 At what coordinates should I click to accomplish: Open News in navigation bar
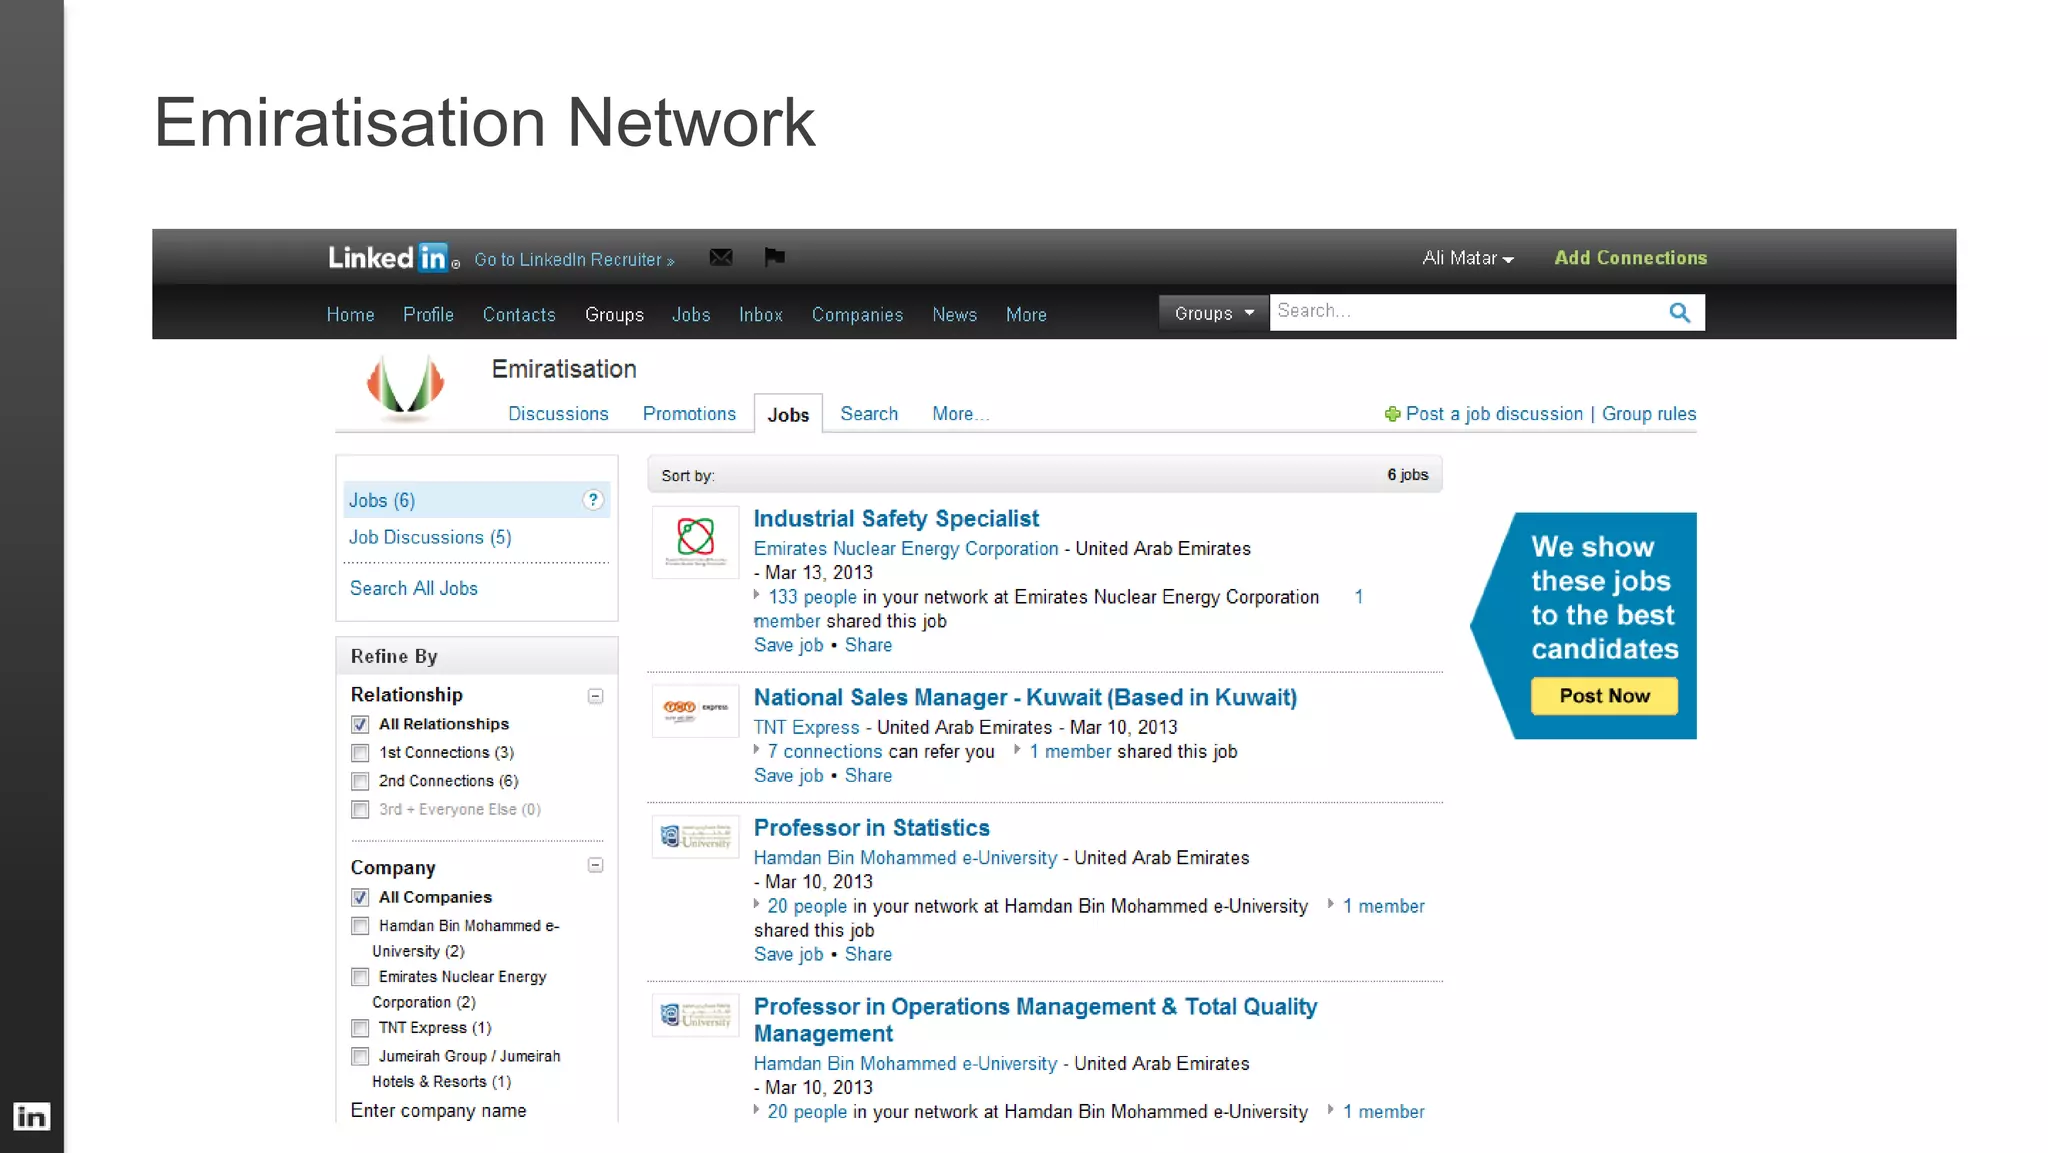pos(954,314)
